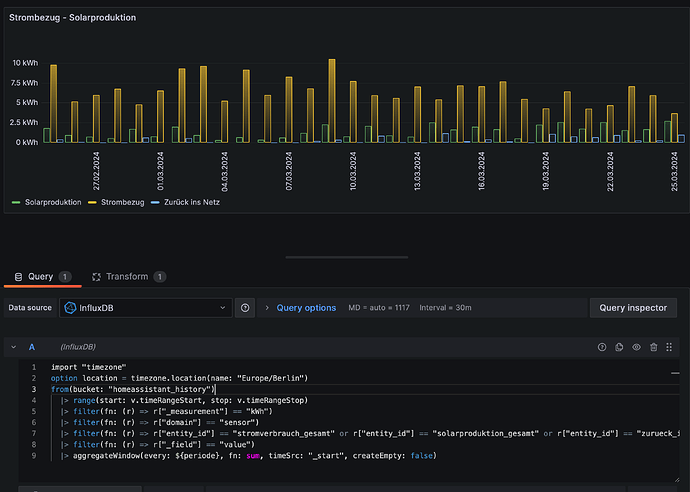This screenshot has width=690, height=492.
Task: Open the InfluxDB data source dropdown
Action: pyautogui.click(x=146, y=308)
